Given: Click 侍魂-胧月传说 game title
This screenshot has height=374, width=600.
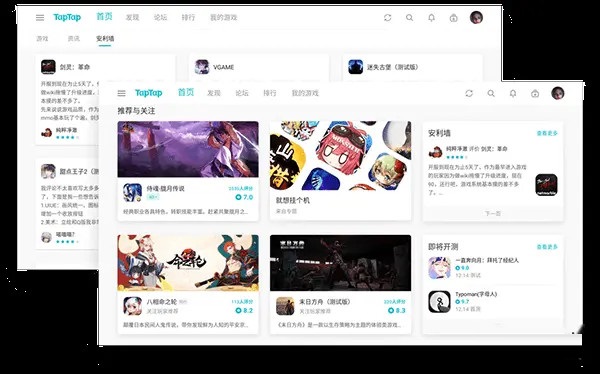Looking at the screenshot, I should 165,188.
